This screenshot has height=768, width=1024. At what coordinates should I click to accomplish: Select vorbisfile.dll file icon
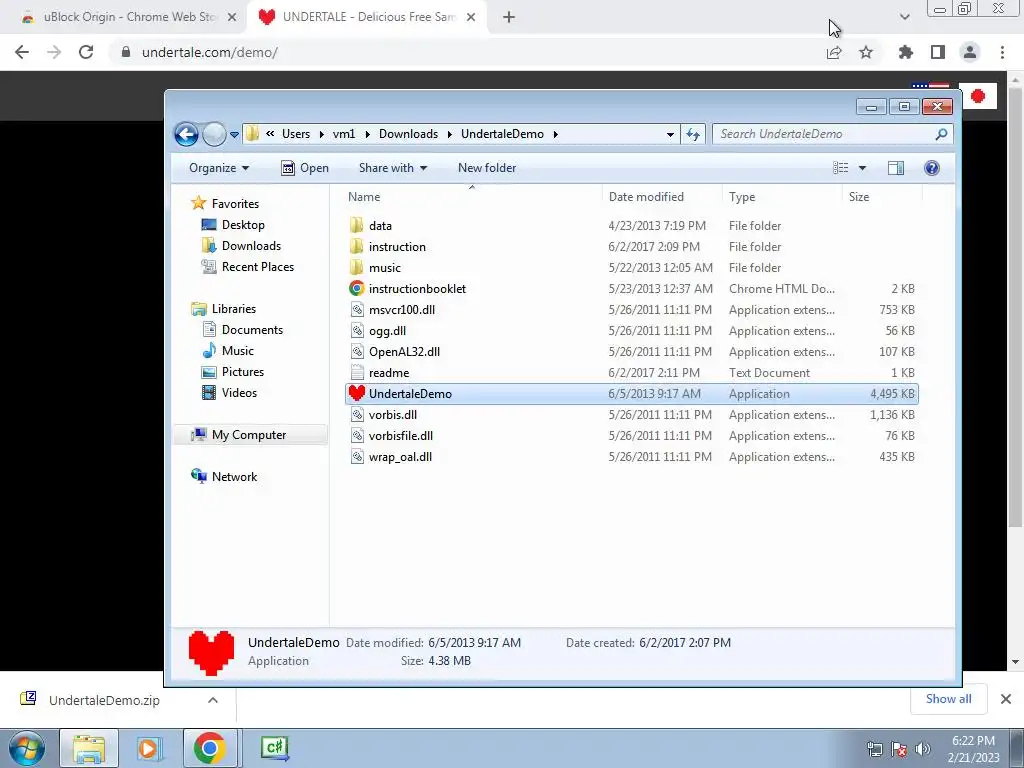click(357, 436)
